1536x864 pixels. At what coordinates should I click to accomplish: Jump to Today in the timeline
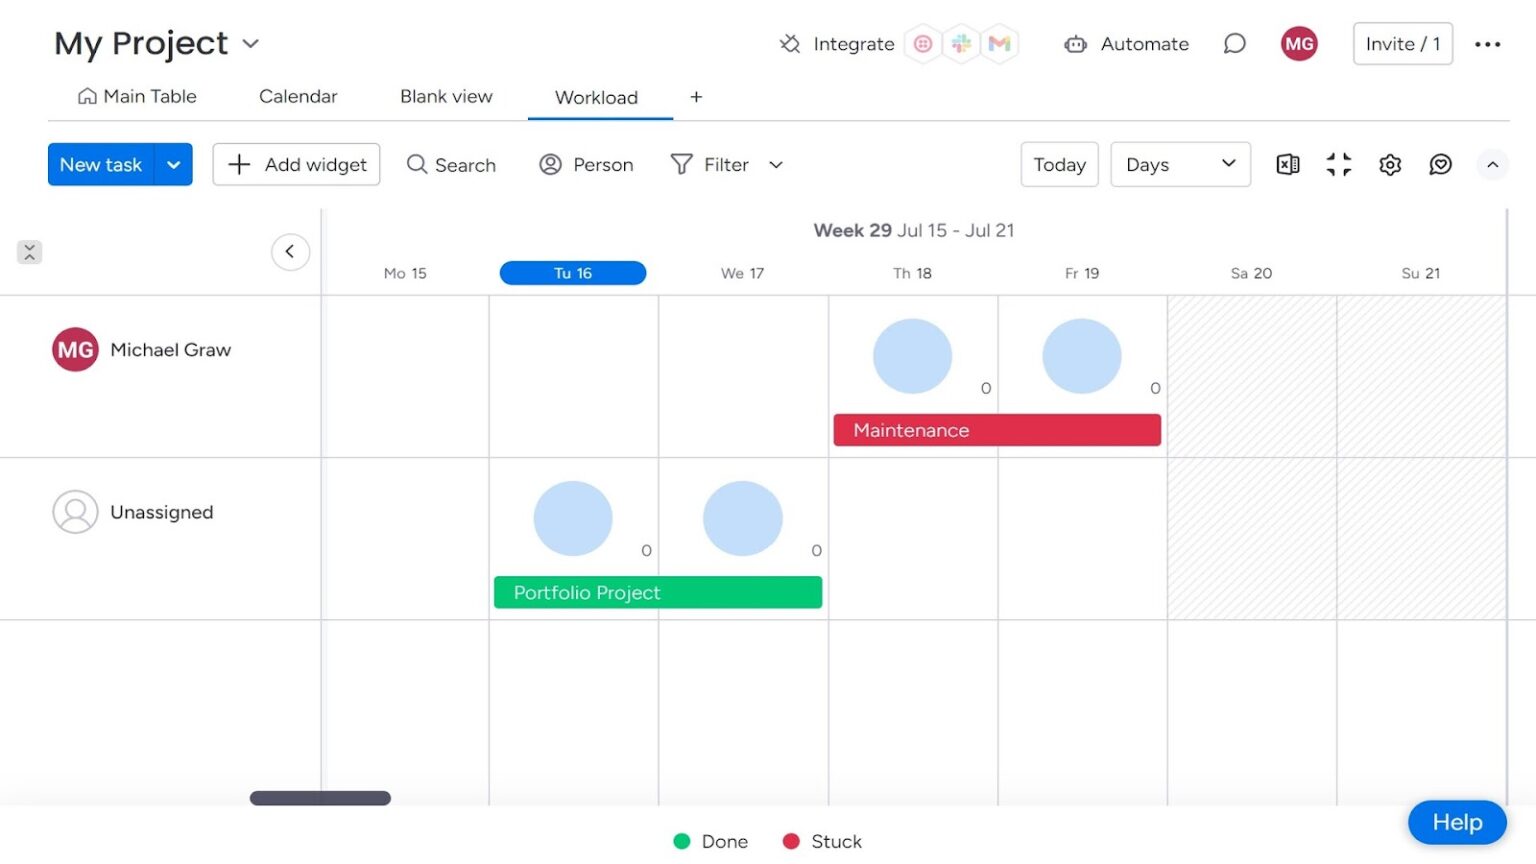click(x=1059, y=164)
